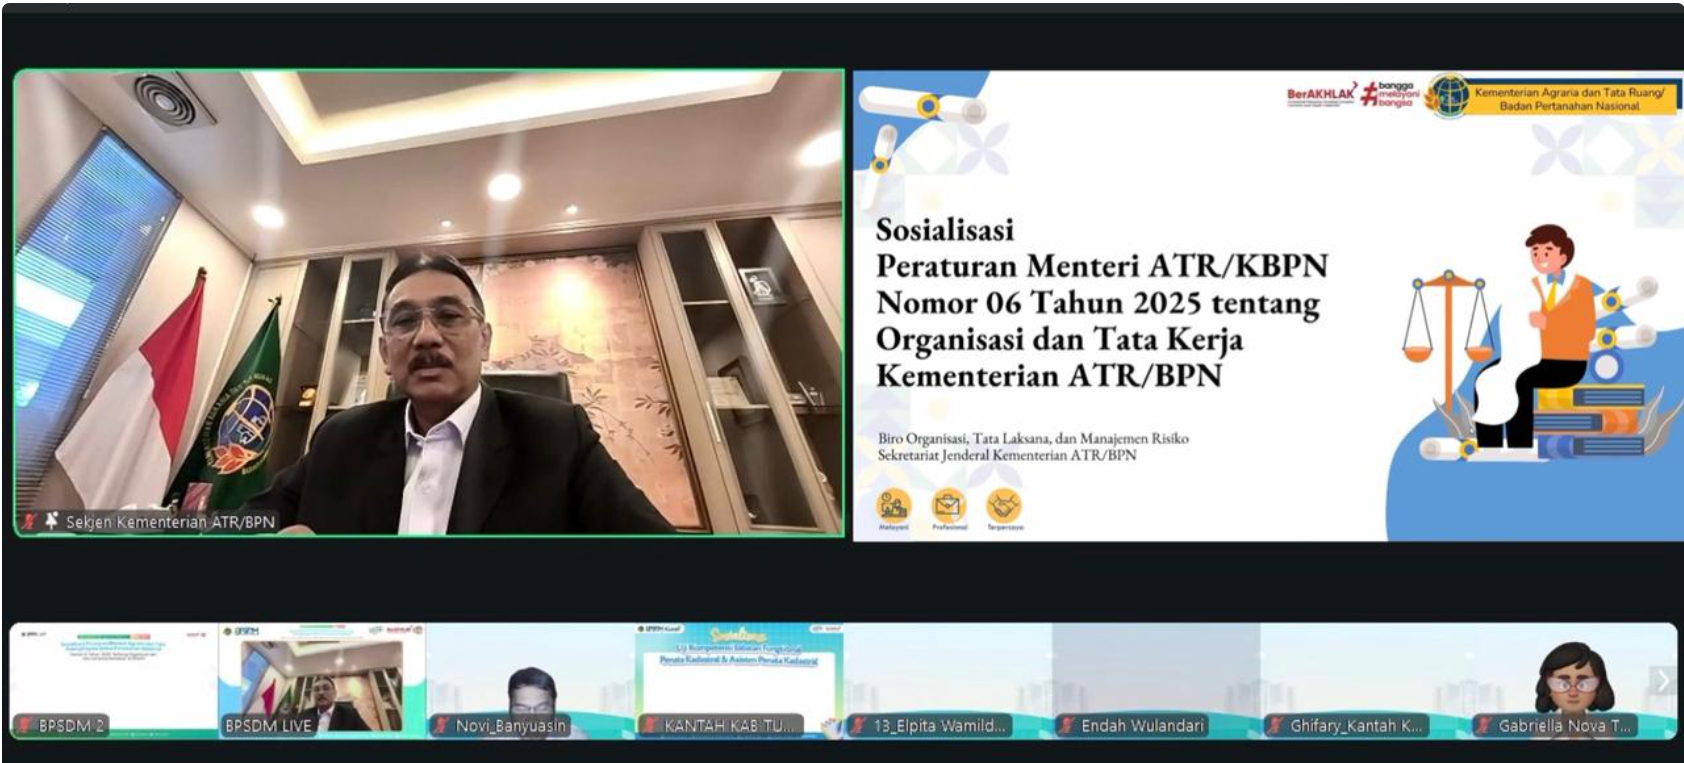Click muted mic icon on Sekjen's video
Screen dimensions: 1684x763
30,521
